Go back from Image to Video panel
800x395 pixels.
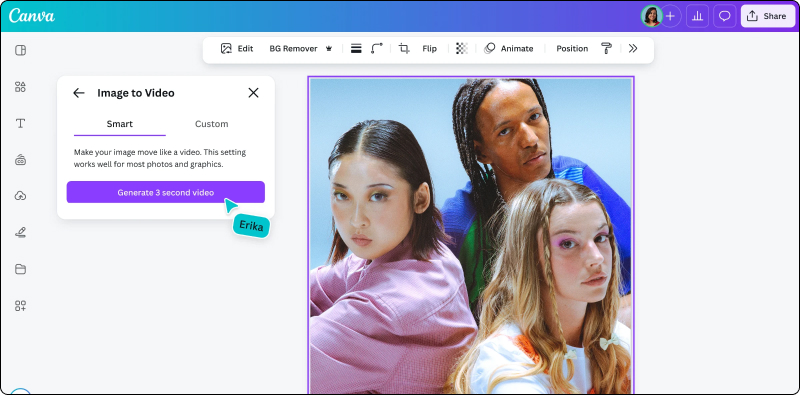click(79, 93)
